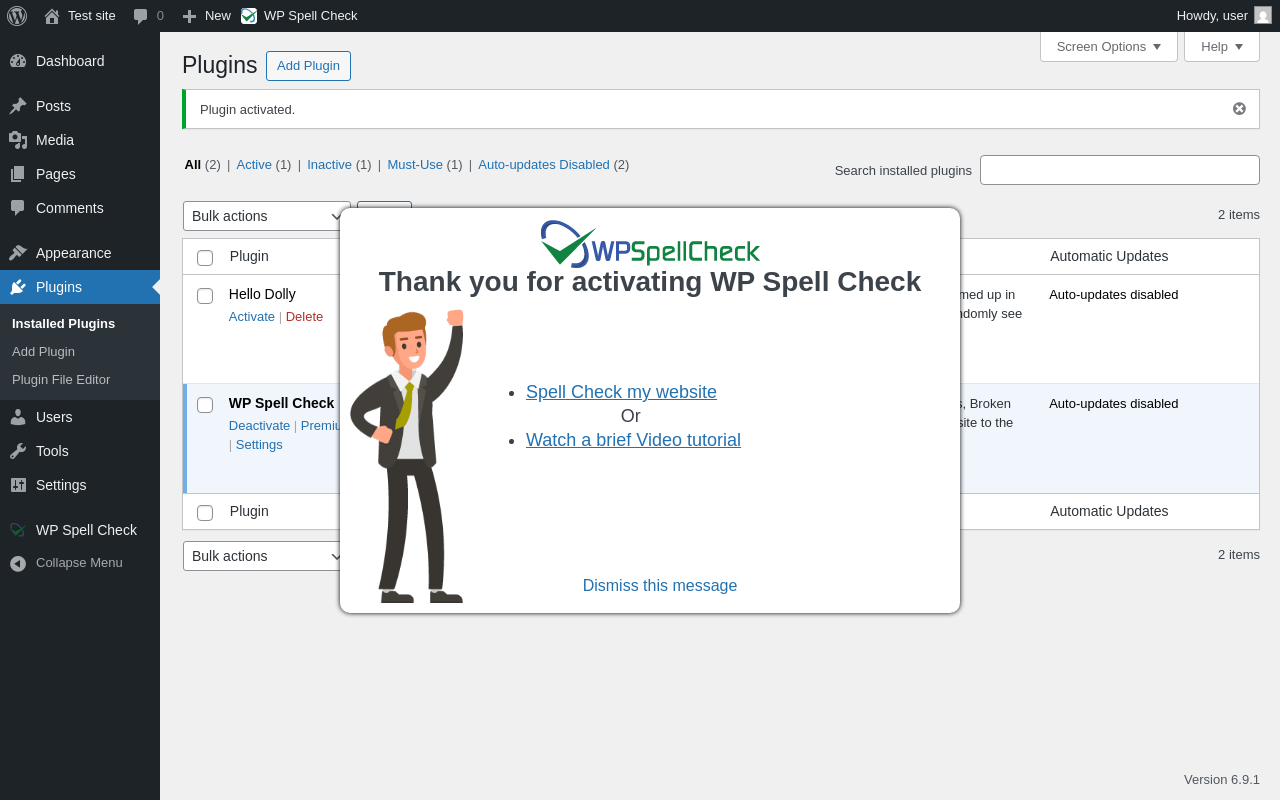Deactivate the WP Spell Check plugin
The image size is (1280, 800).
coord(259,425)
